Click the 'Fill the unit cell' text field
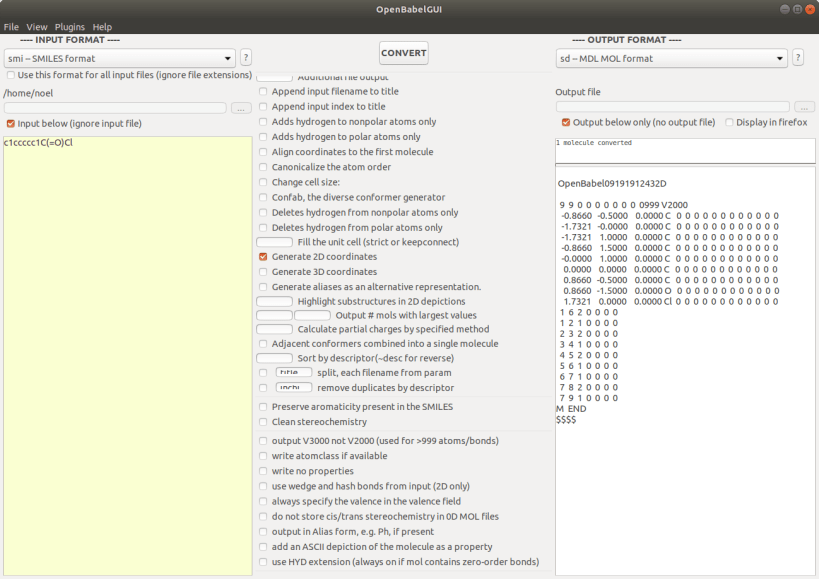The width and height of the screenshot is (819, 579). pyautogui.click(x=274, y=242)
